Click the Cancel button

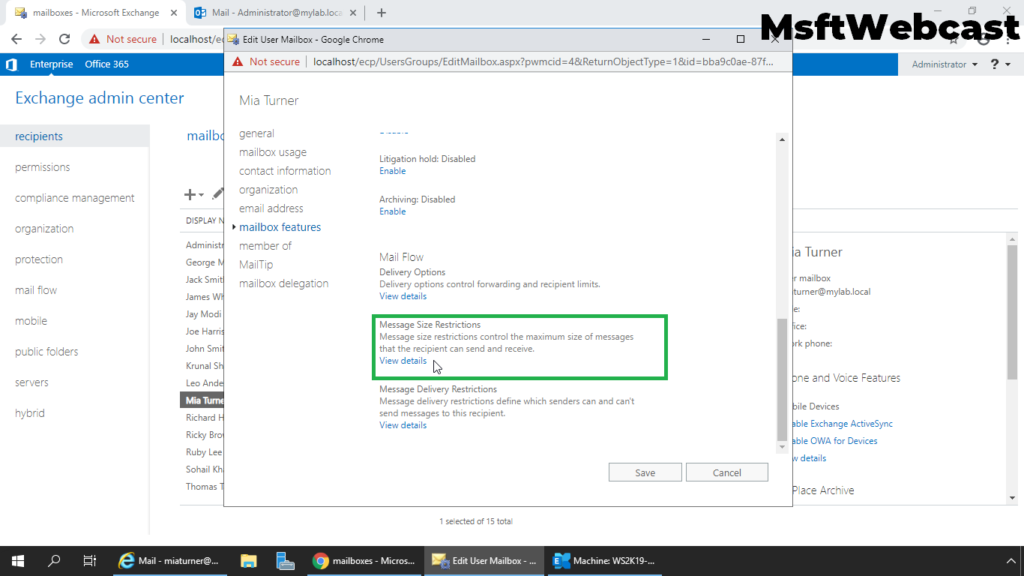point(727,473)
